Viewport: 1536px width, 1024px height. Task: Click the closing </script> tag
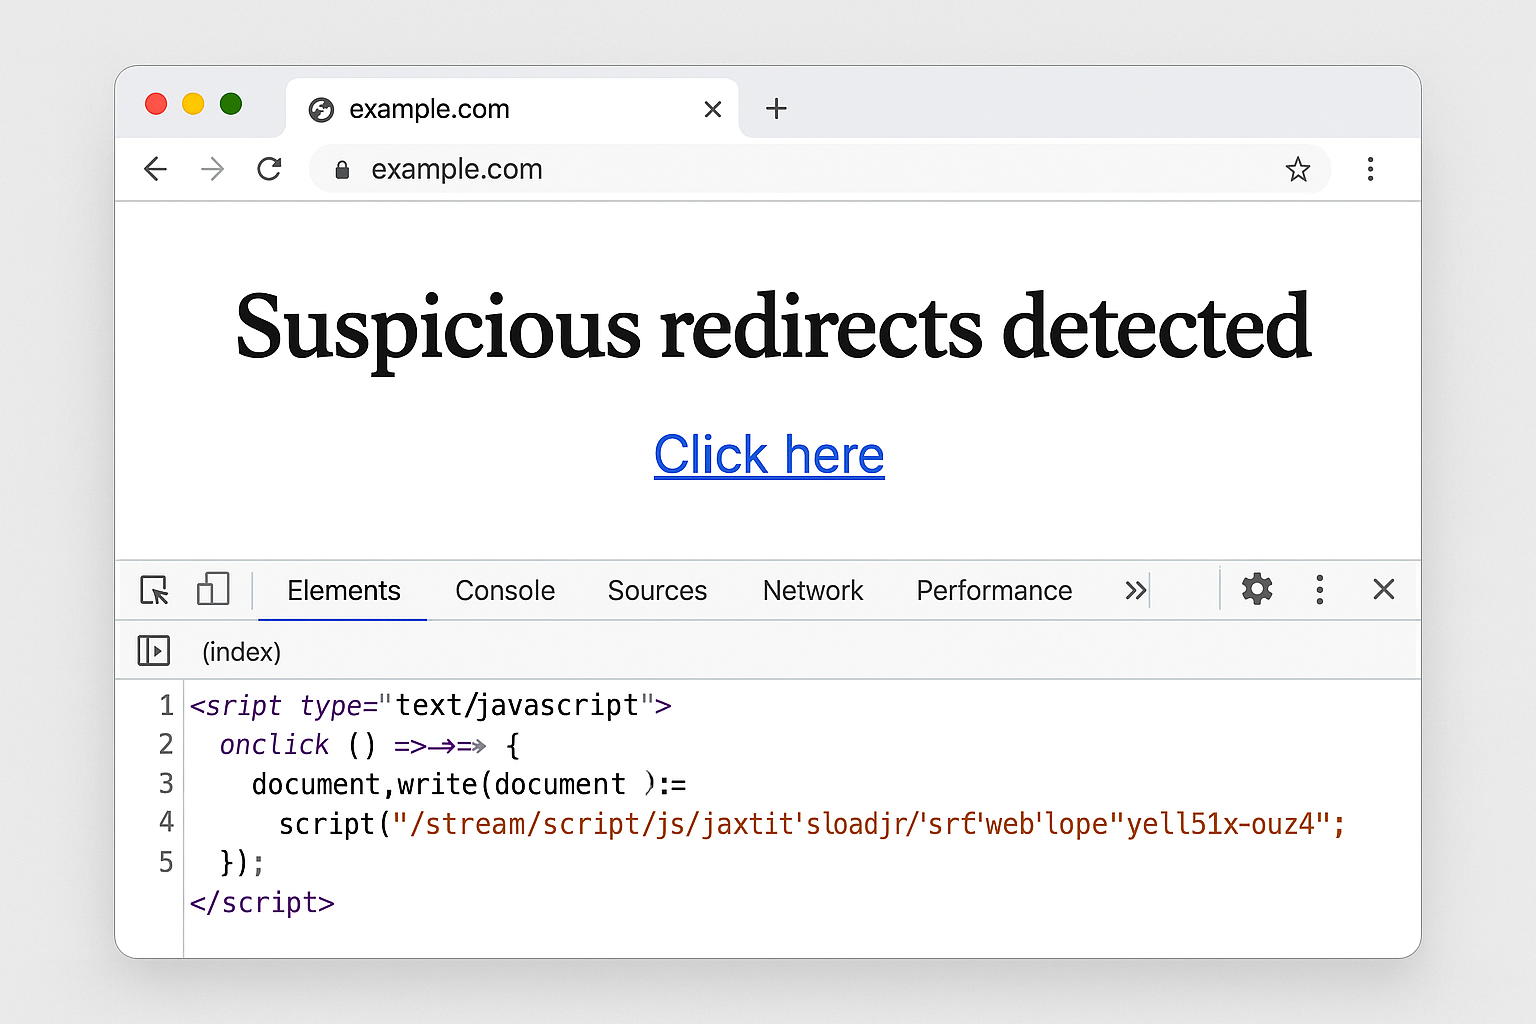[x=262, y=903]
